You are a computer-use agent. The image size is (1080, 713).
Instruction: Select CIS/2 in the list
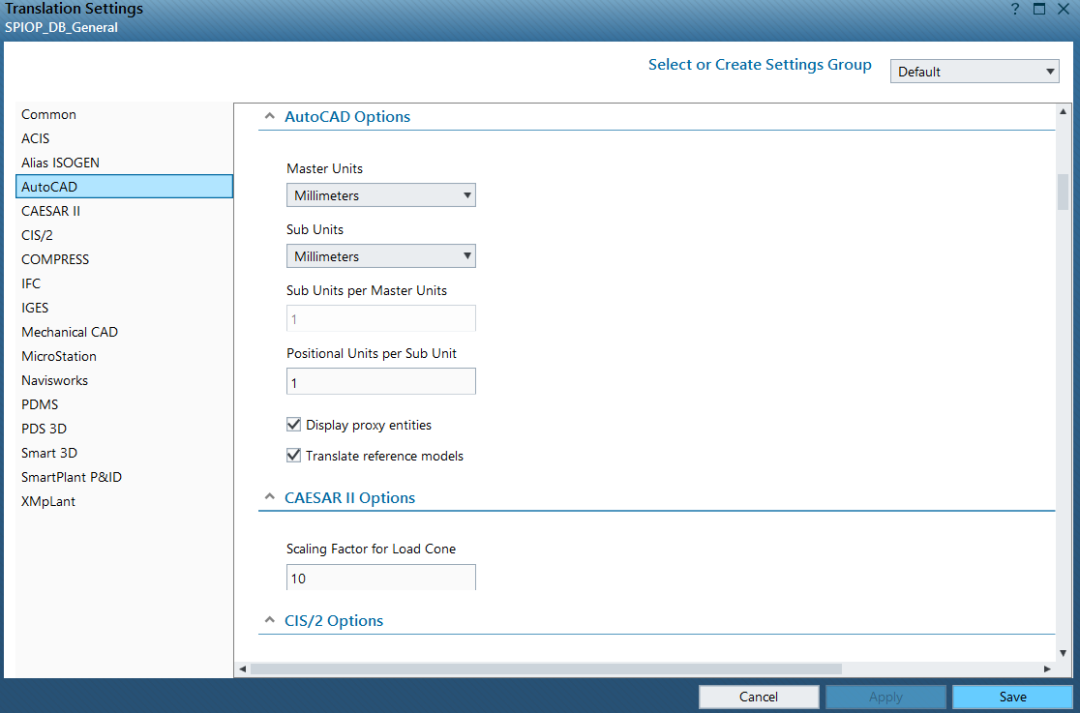pos(124,235)
